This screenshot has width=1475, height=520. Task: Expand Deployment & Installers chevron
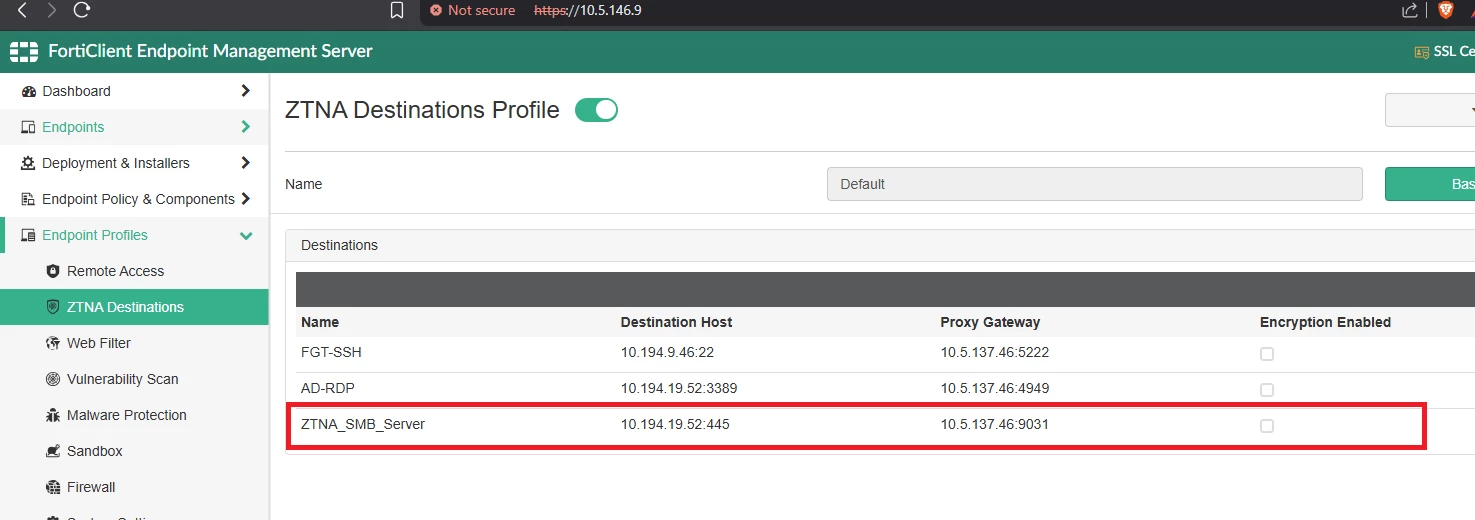[x=246, y=163]
